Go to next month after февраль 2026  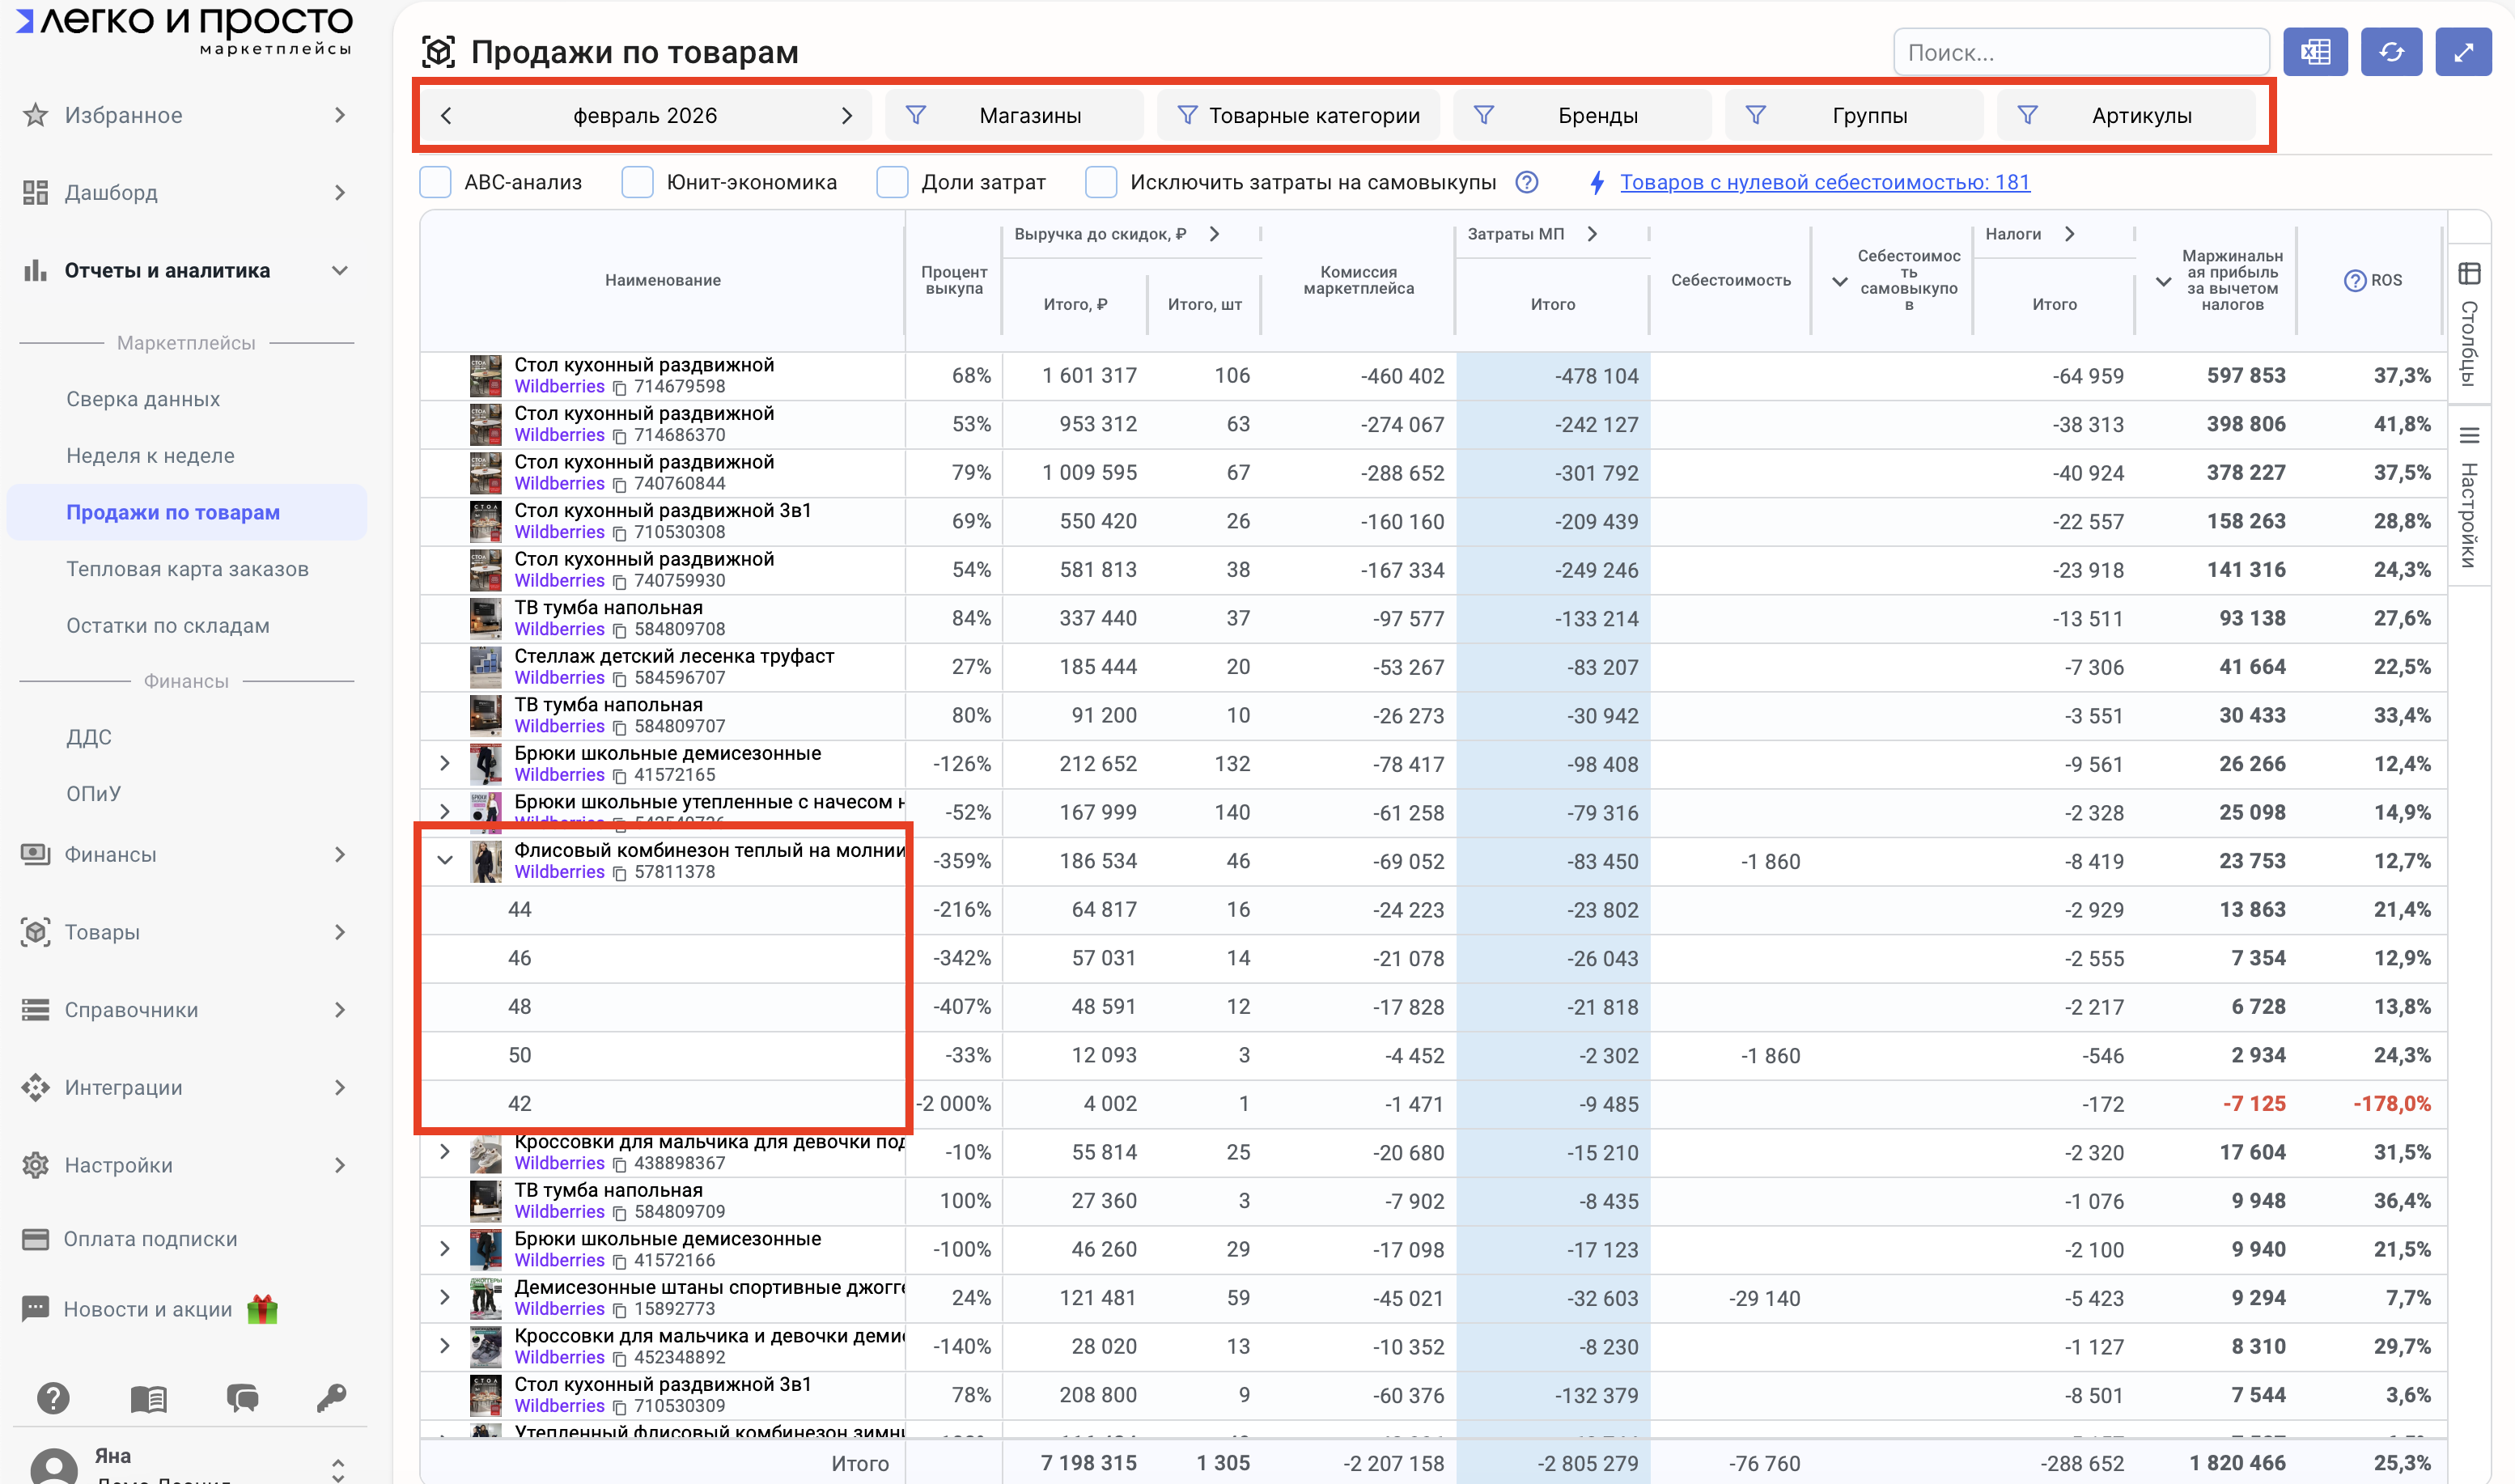pos(846,116)
